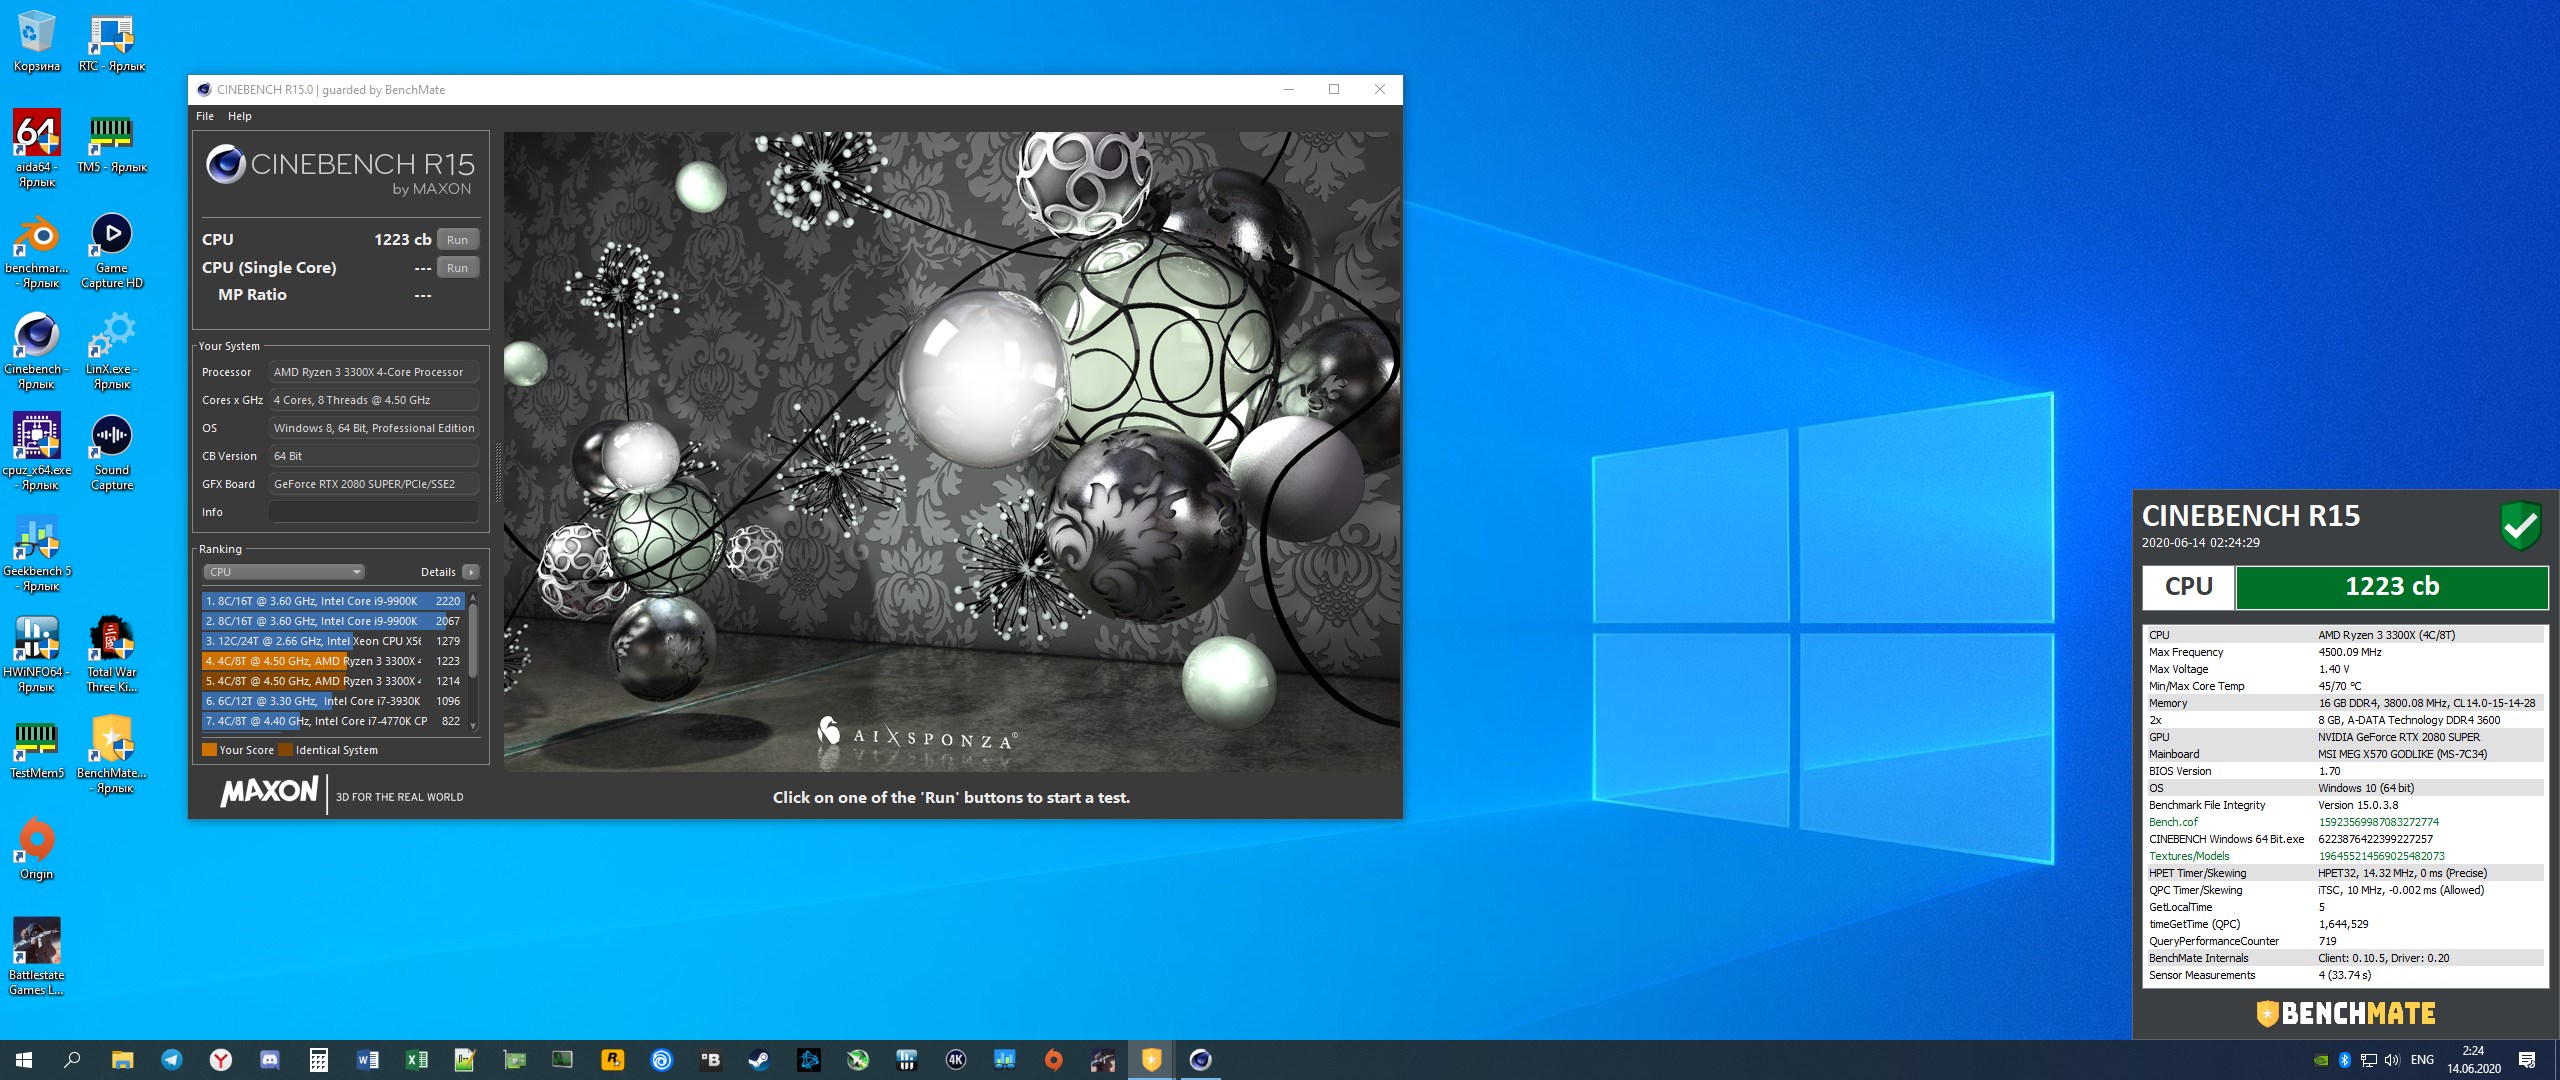
Task: Select the RTC shortcut desktop icon
Action: click(112, 42)
